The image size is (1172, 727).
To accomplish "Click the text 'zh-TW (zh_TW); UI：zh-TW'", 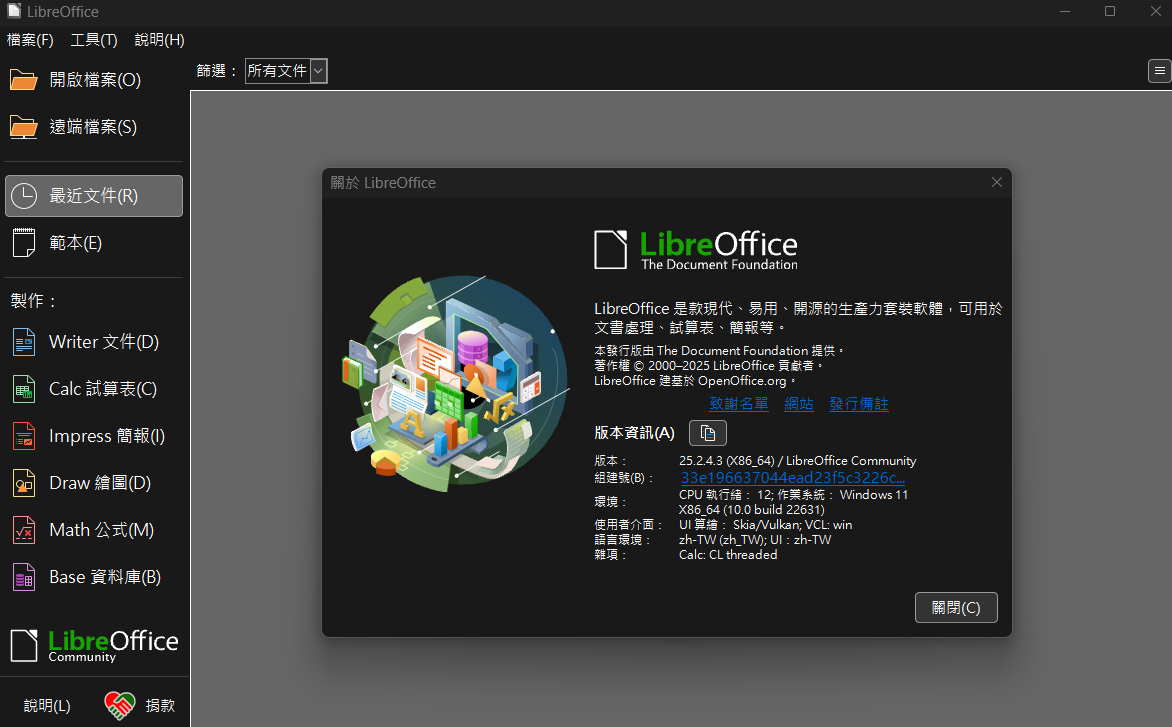I will pos(755,540).
